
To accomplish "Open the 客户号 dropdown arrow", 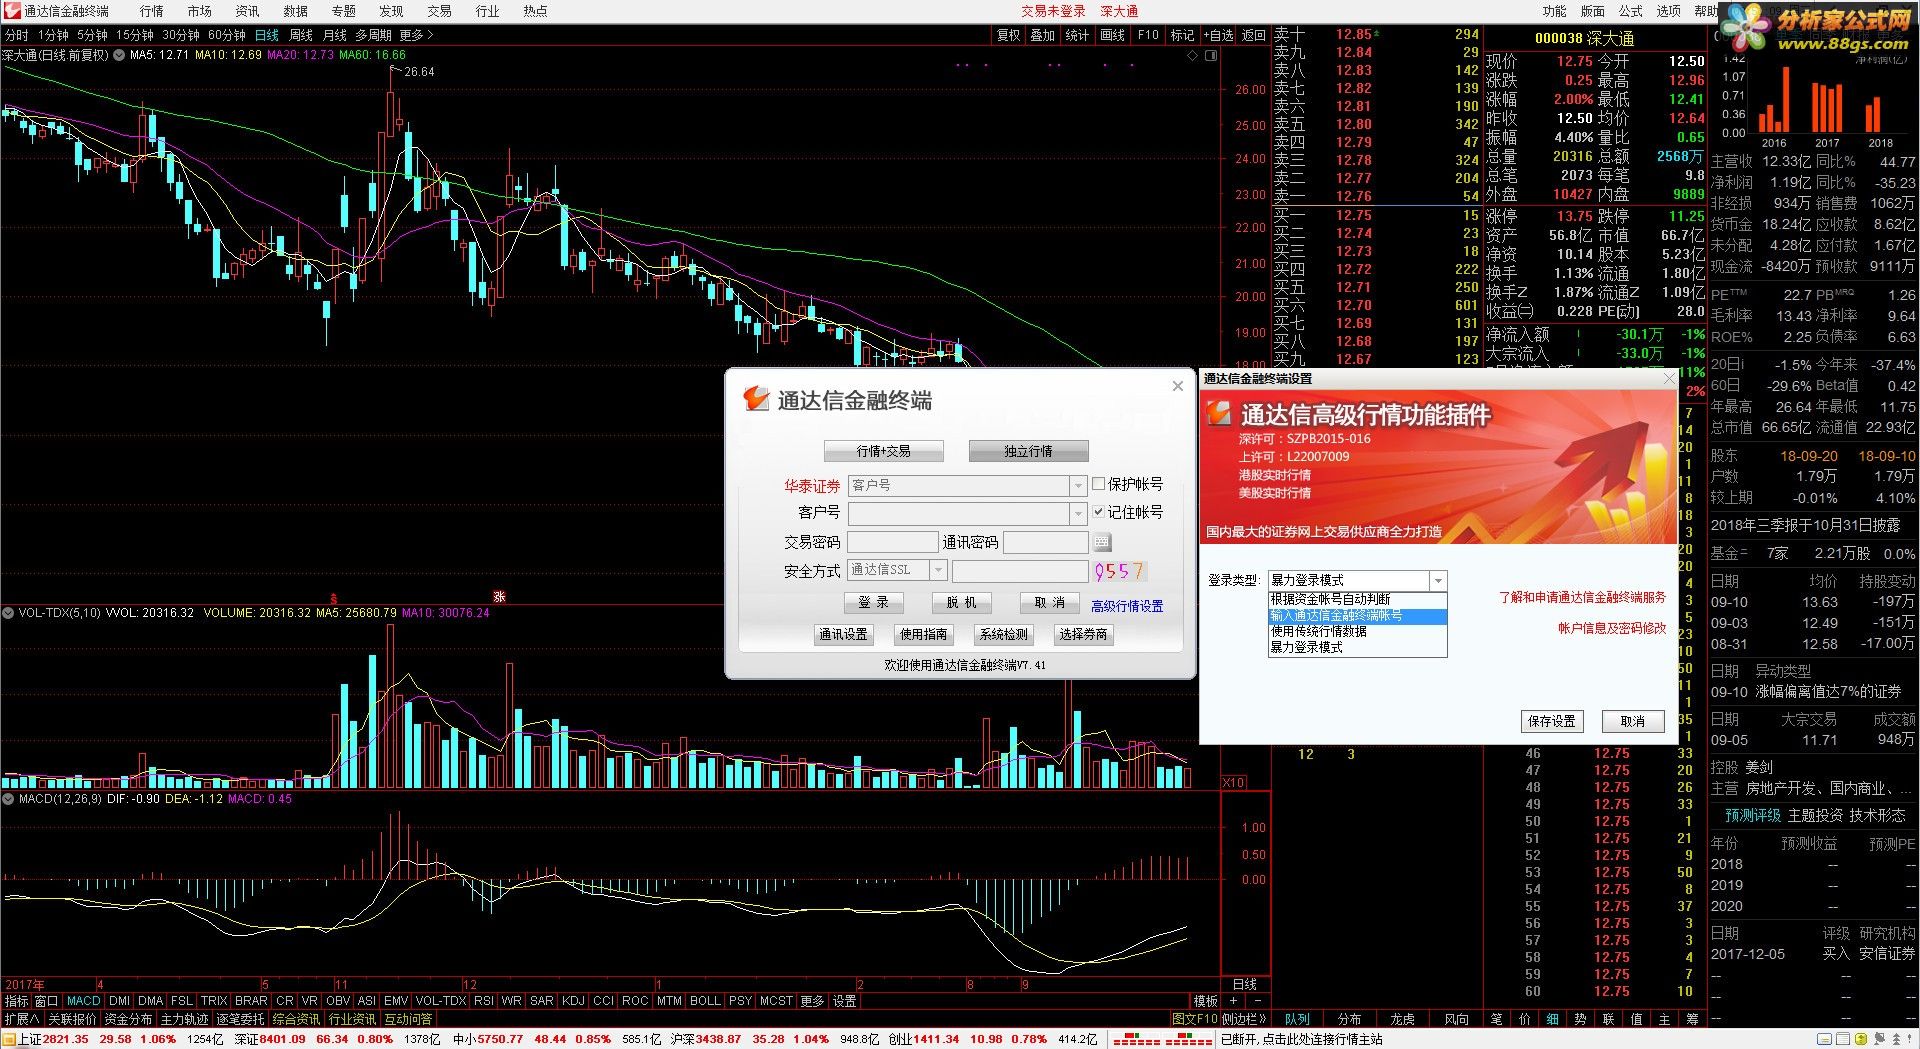I will point(1078,513).
